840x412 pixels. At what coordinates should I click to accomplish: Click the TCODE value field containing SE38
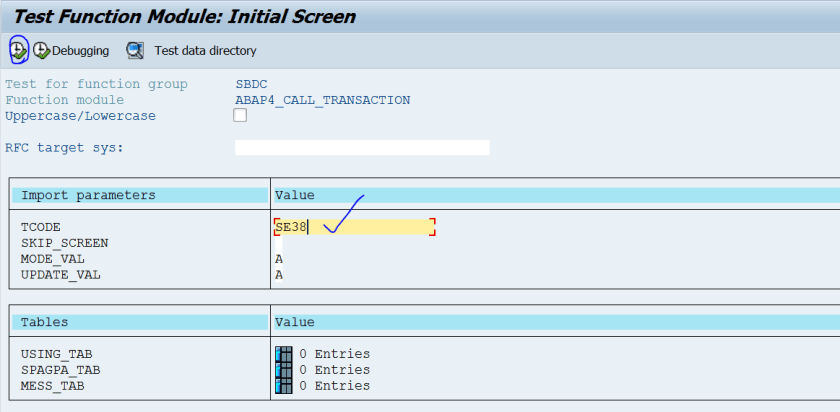355,227
